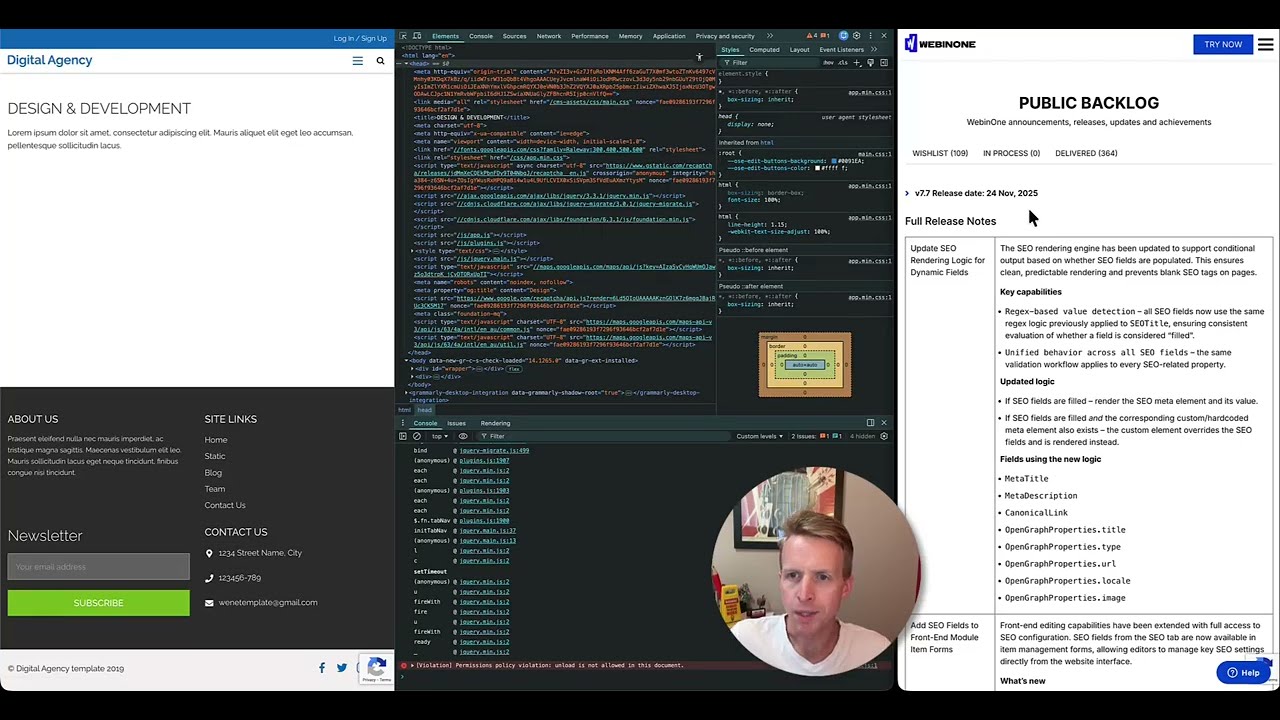
Task: Open the Digital Agency site hamburger menu
Action: 357,61
